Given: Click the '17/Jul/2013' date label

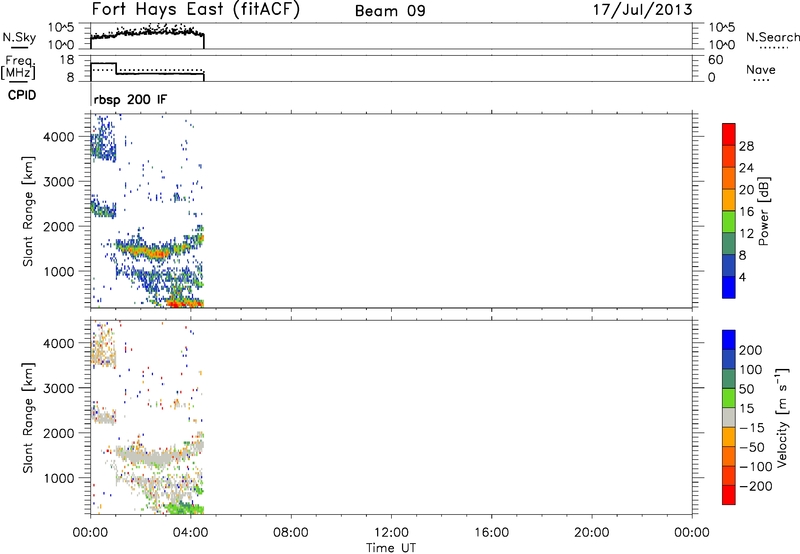Looking at the screenshot, I should (x=642, y=10).
